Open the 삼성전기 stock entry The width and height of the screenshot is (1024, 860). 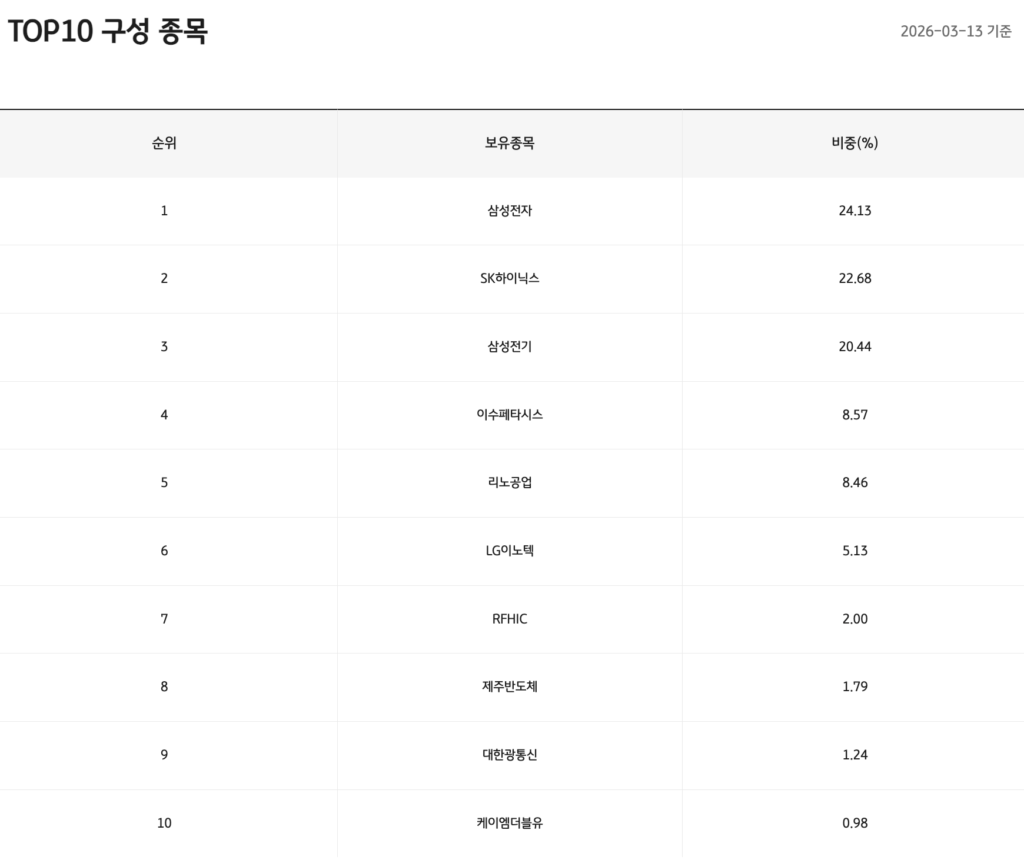tap(509, 347)
